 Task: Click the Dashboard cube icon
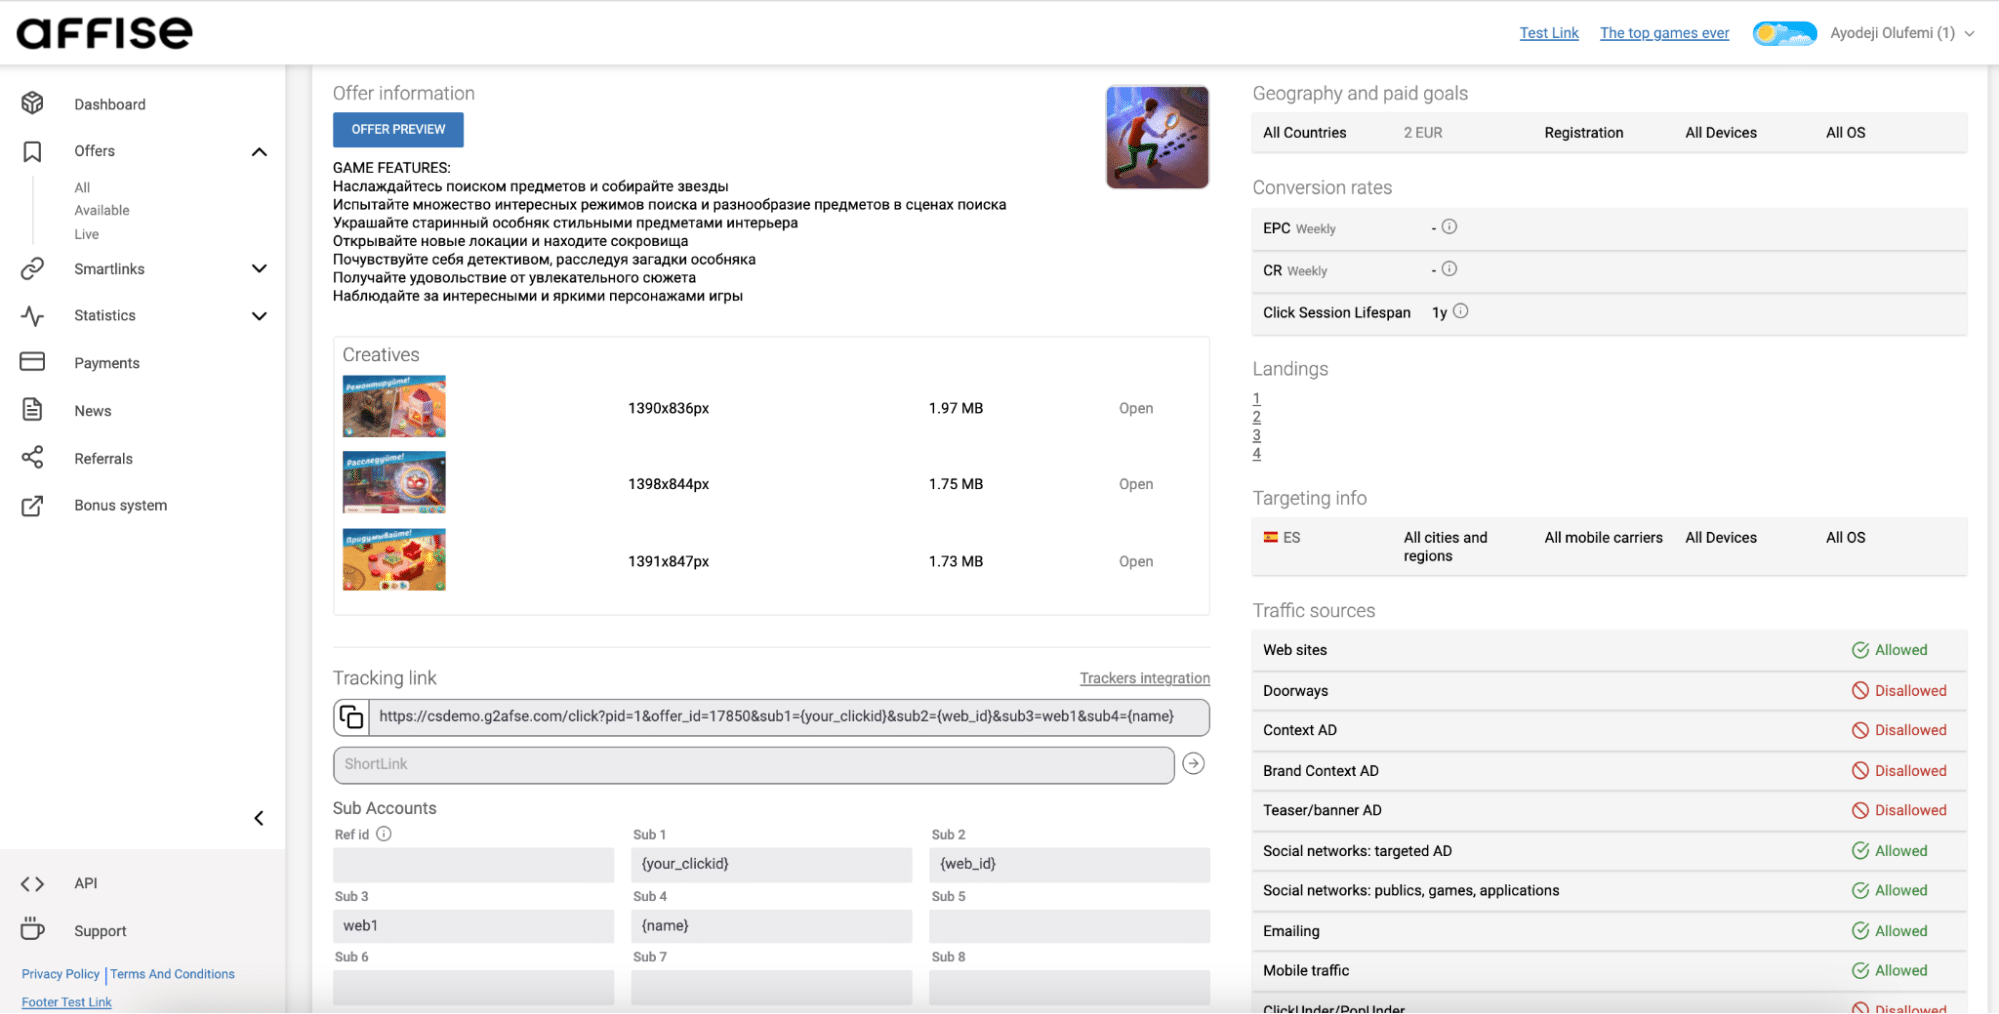(32, 104)
